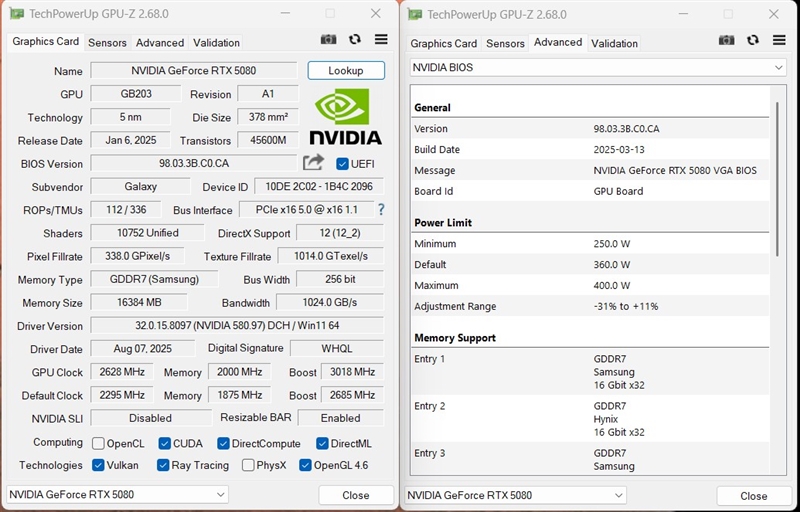
Task: Click Subvendor field Galaxy
Action: (x=140, y=187)
